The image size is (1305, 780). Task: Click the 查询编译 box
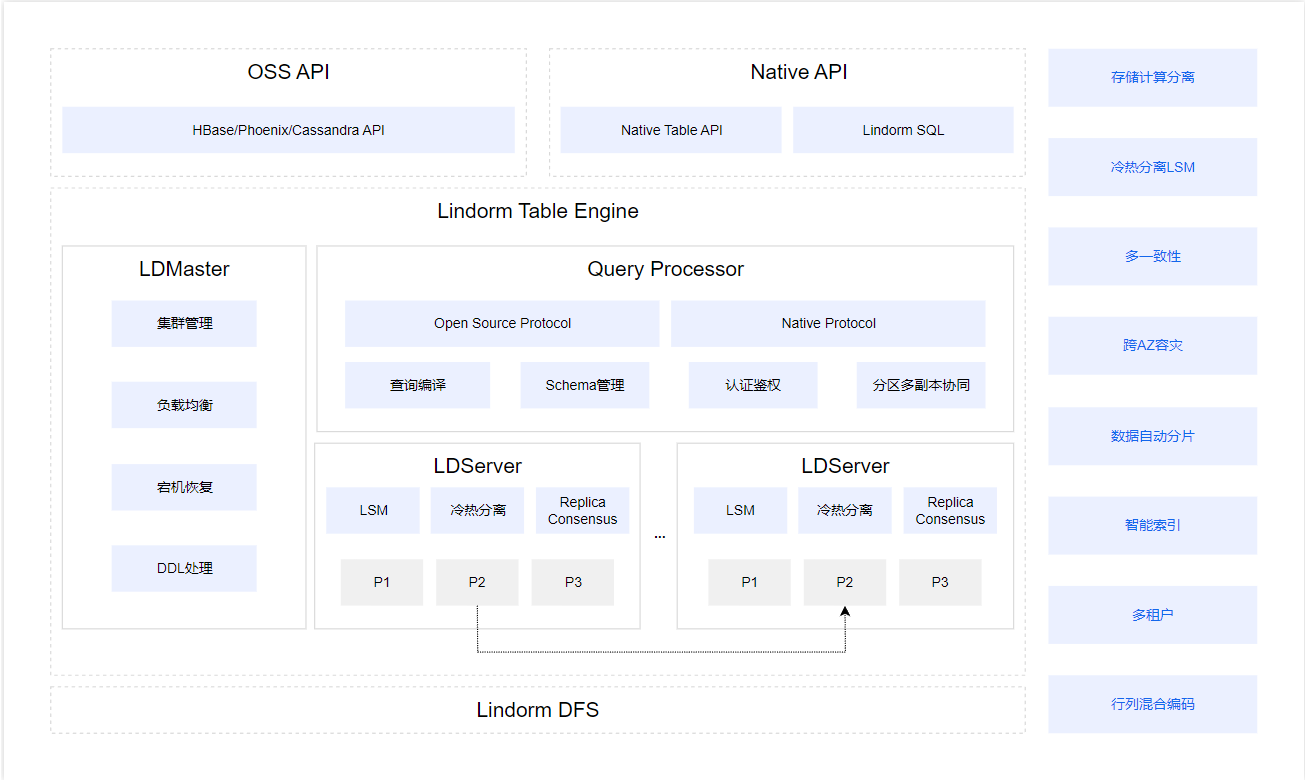pyautogui.click(x=417, y=385)
